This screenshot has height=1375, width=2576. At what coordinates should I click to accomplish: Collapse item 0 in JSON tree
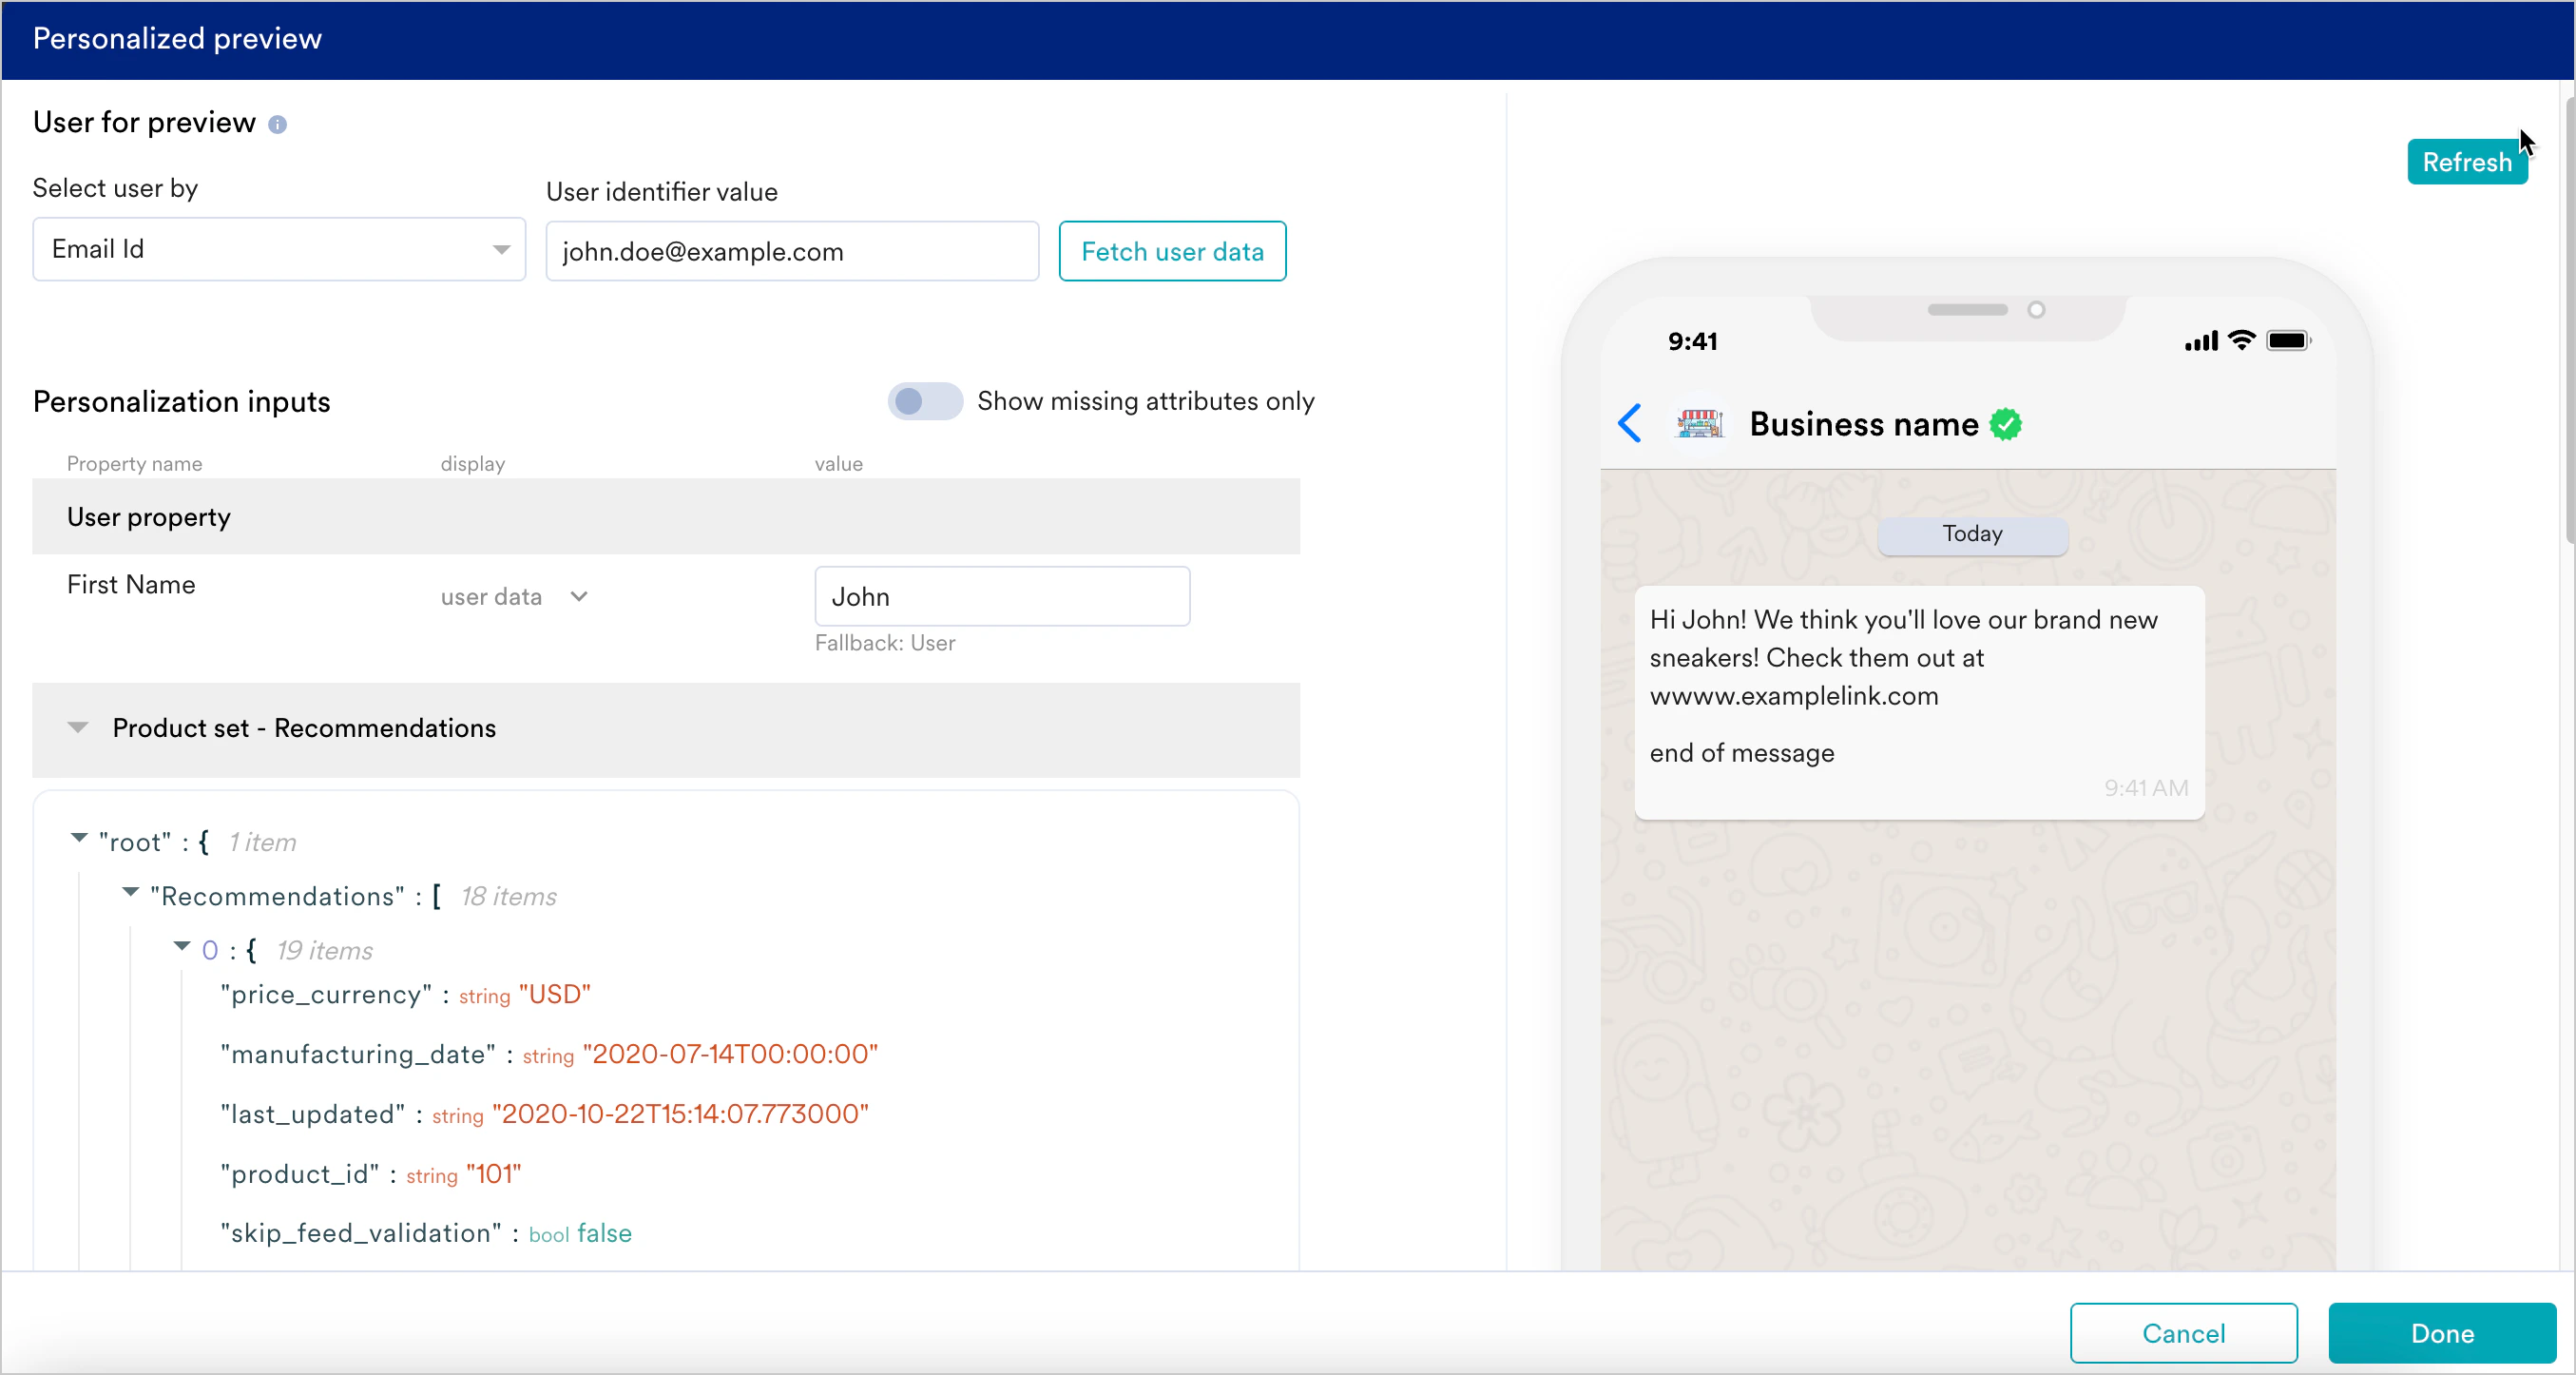[182, 946]
